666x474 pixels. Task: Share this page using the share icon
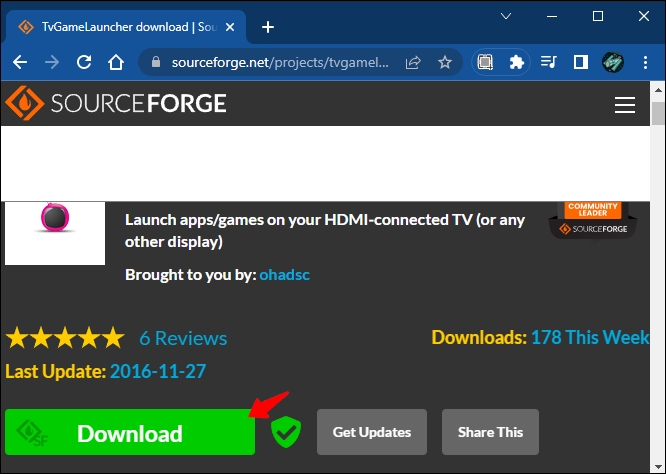413,62
